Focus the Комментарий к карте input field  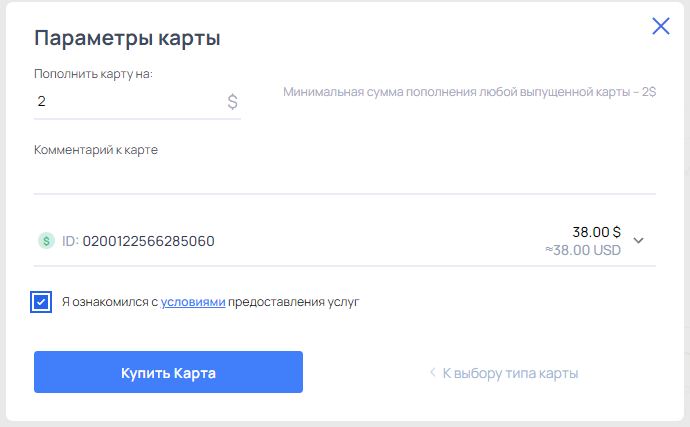345,177
